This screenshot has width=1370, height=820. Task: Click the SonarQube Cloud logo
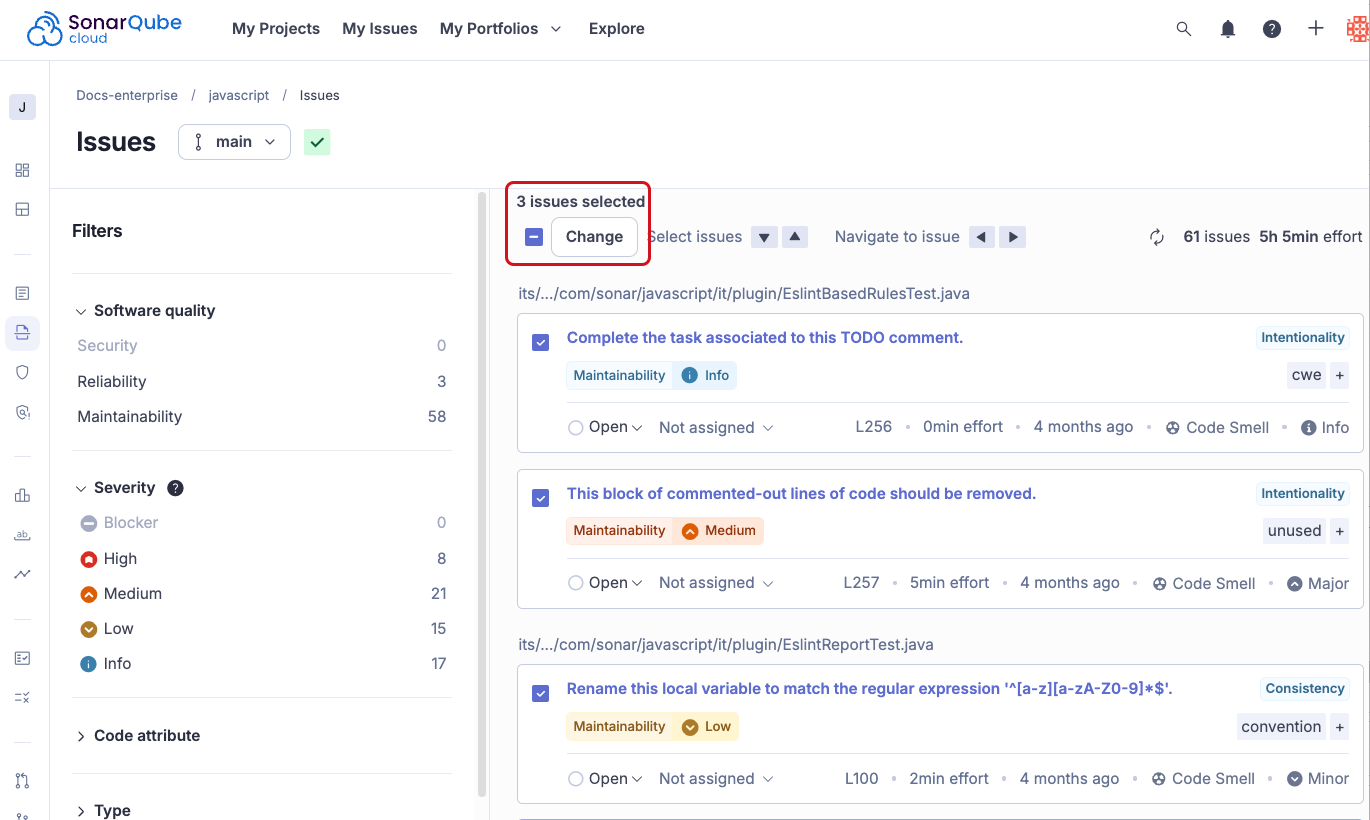(104, 29)
